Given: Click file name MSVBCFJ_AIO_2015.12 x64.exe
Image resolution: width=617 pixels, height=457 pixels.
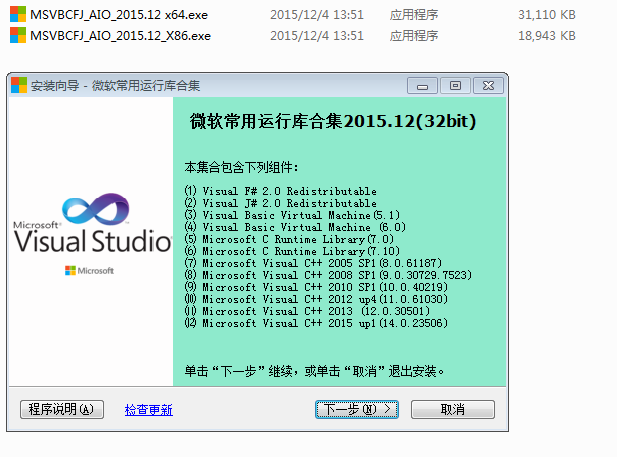Looking at the screenshot, I should pos(119,15).
